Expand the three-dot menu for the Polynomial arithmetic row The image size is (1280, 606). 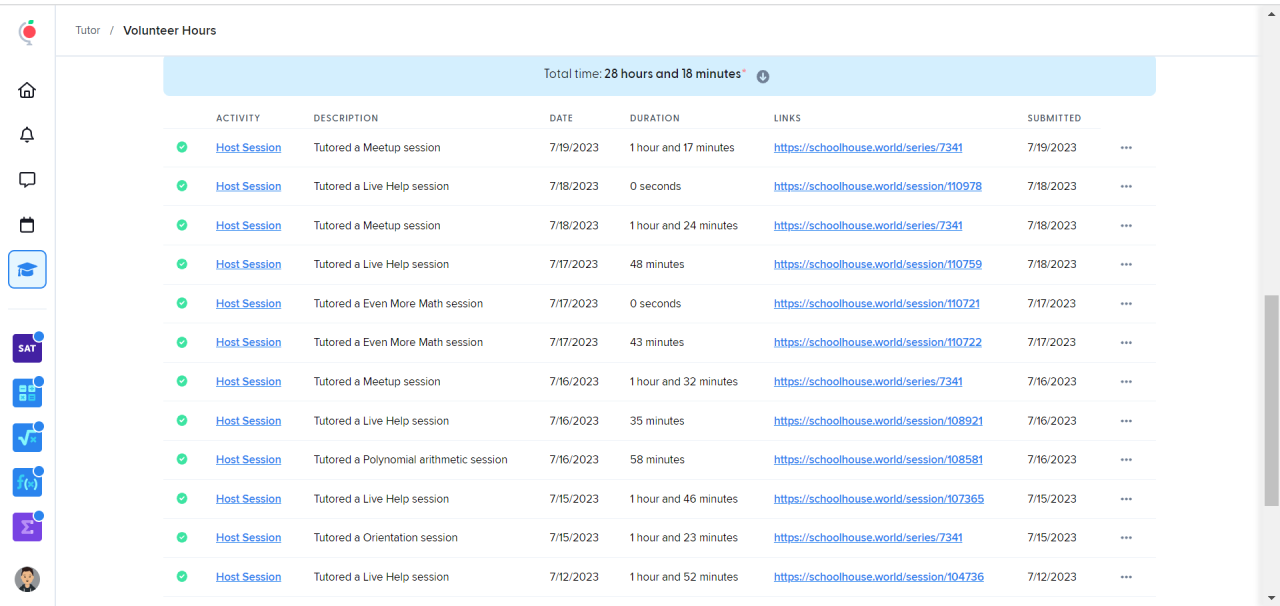pyautogui.click(x=1126, y=460)
